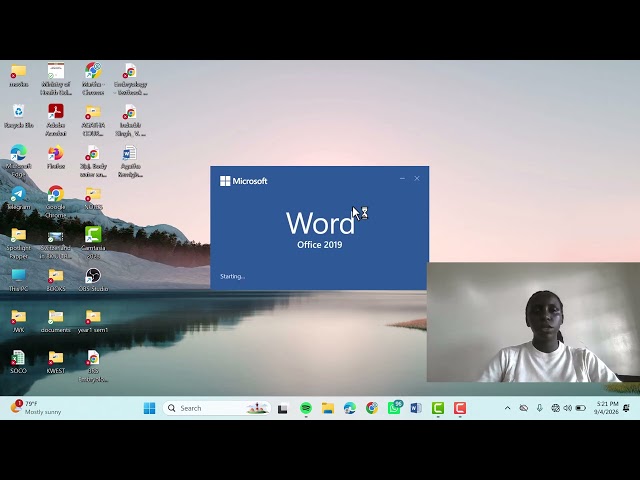Select the Word document icon on desktop

130,161
